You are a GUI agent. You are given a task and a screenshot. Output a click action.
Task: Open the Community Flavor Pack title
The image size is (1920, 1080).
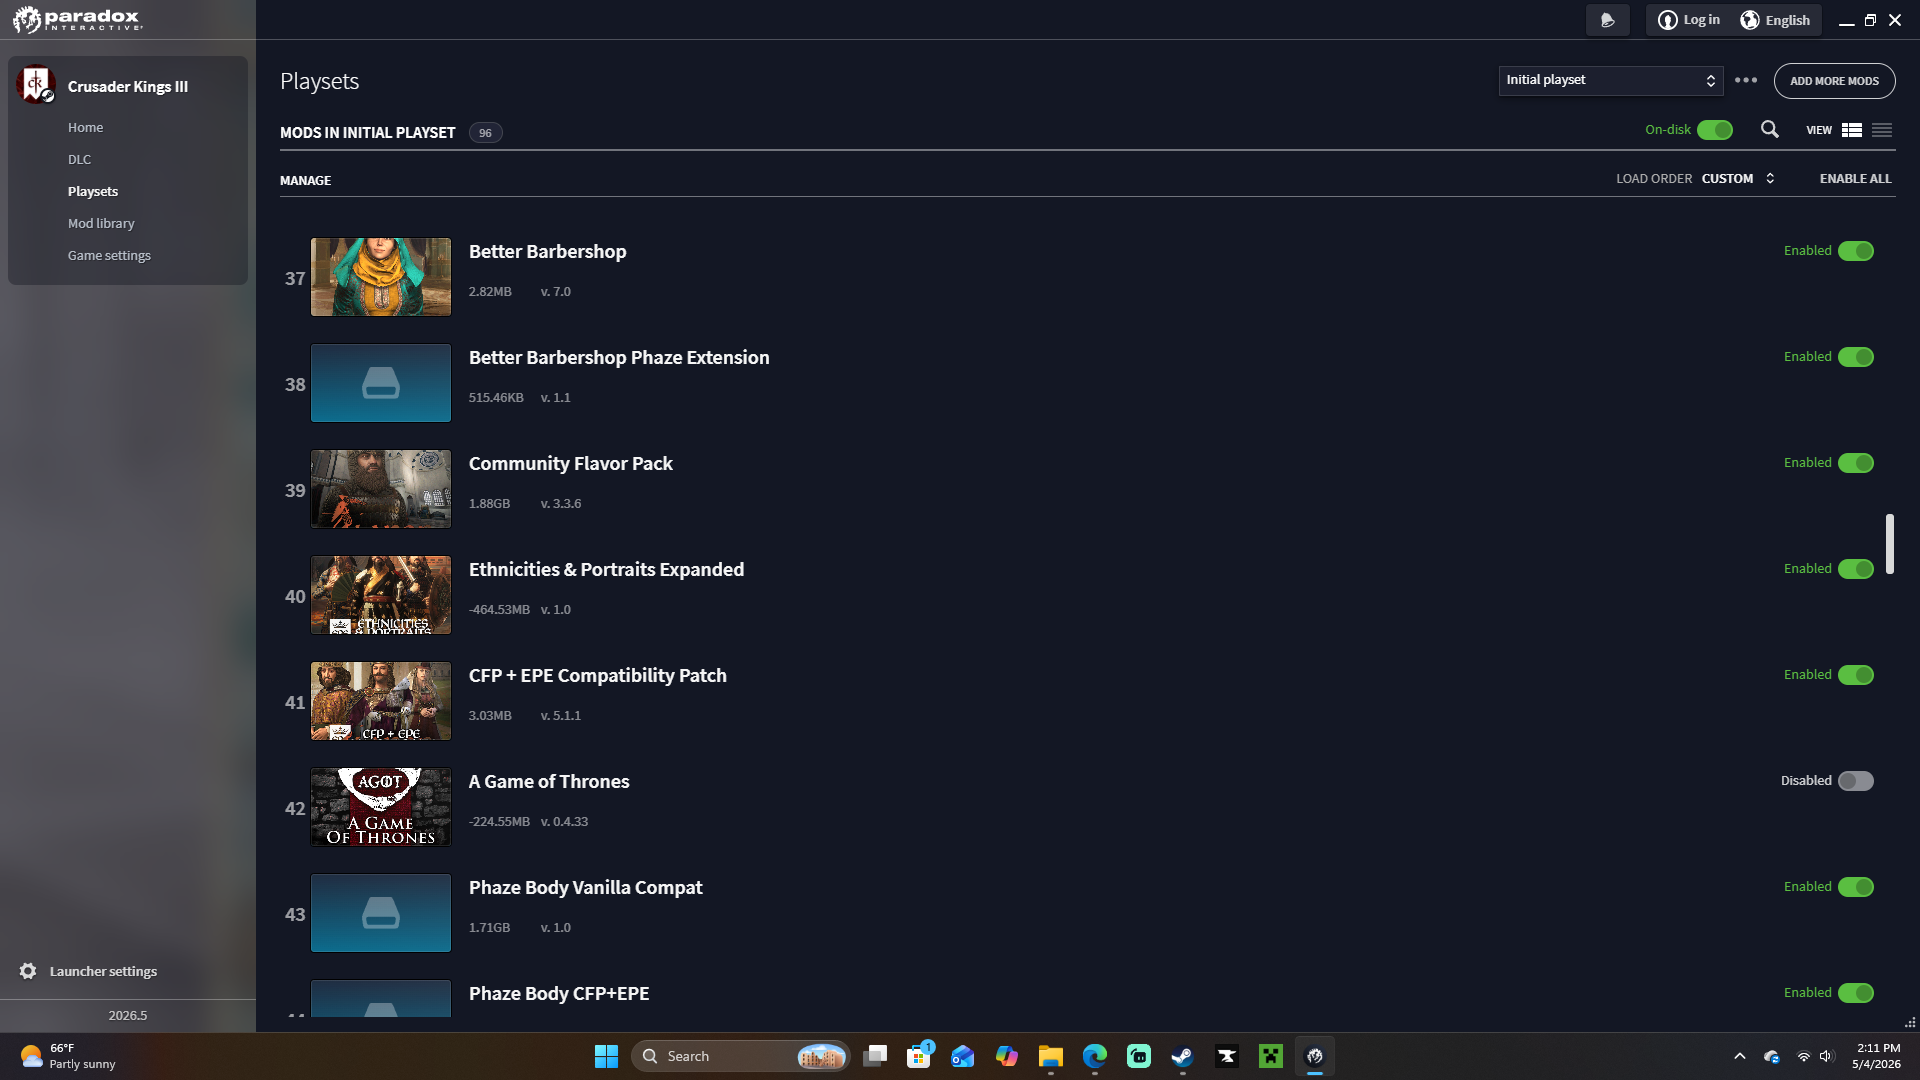(570, 464)
